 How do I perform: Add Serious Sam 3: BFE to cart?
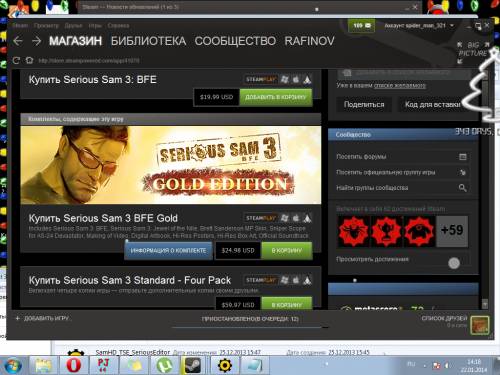pos(276,97)
